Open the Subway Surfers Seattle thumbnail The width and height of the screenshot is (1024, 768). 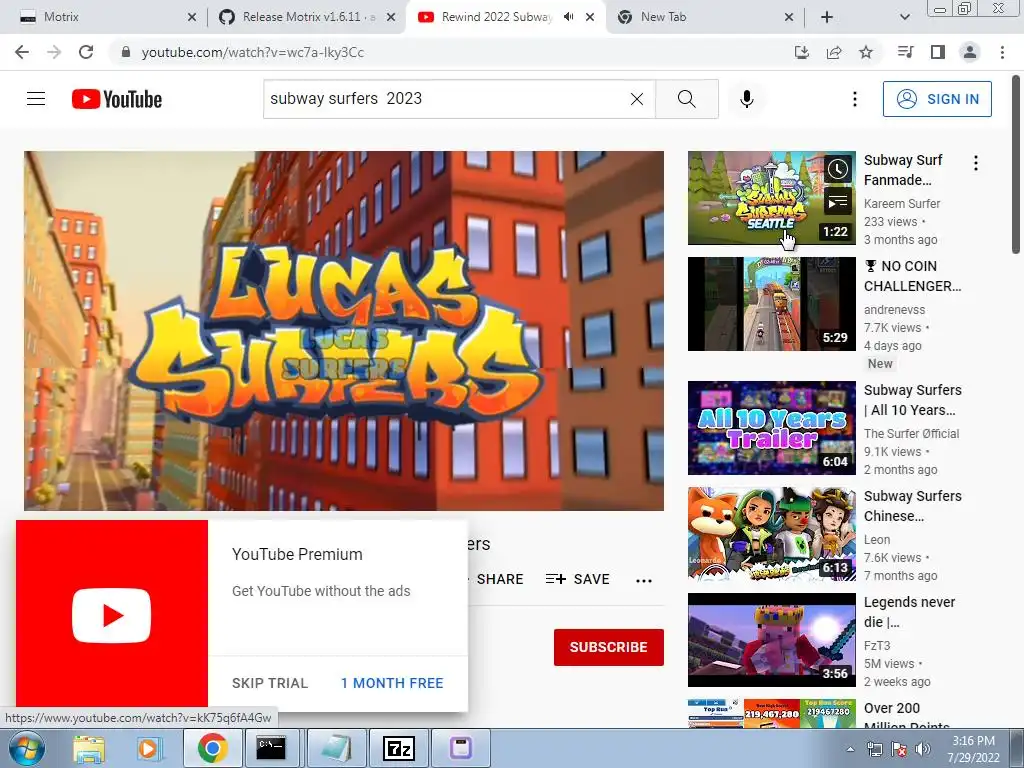point(771,198)
